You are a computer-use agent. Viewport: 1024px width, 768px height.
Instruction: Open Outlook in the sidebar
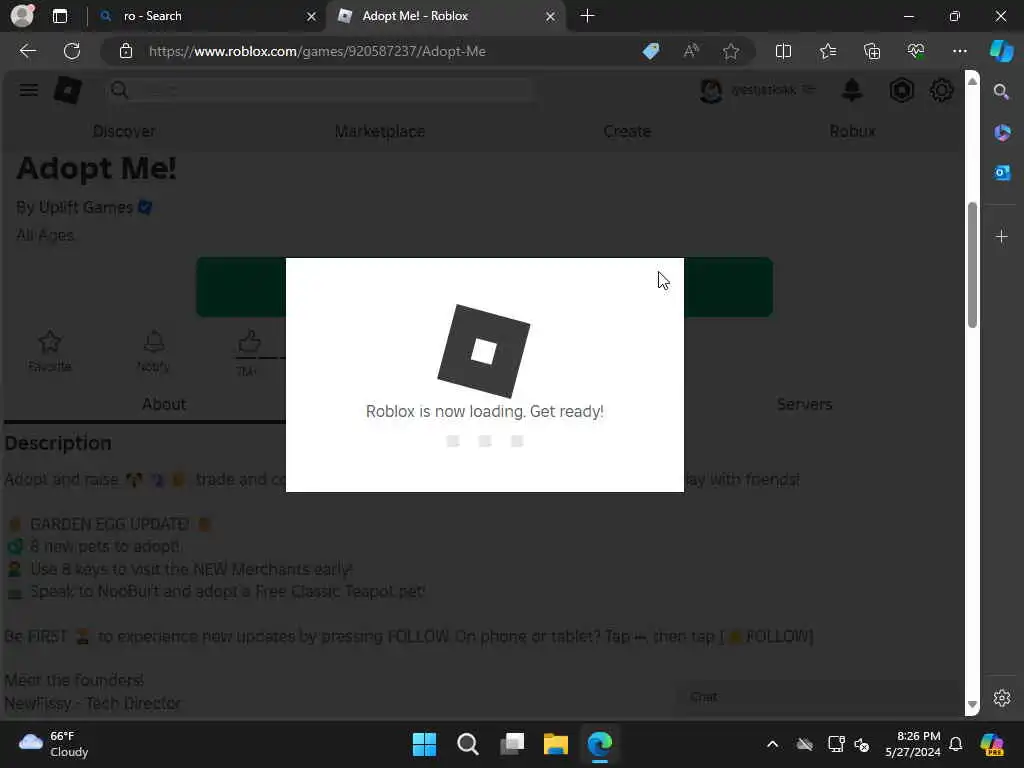coord(1002,172)
